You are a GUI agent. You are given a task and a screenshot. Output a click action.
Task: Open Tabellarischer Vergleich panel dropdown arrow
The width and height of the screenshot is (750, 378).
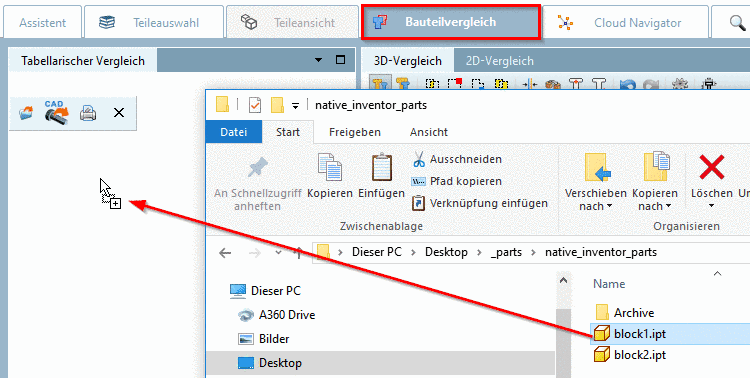[319, 60]
